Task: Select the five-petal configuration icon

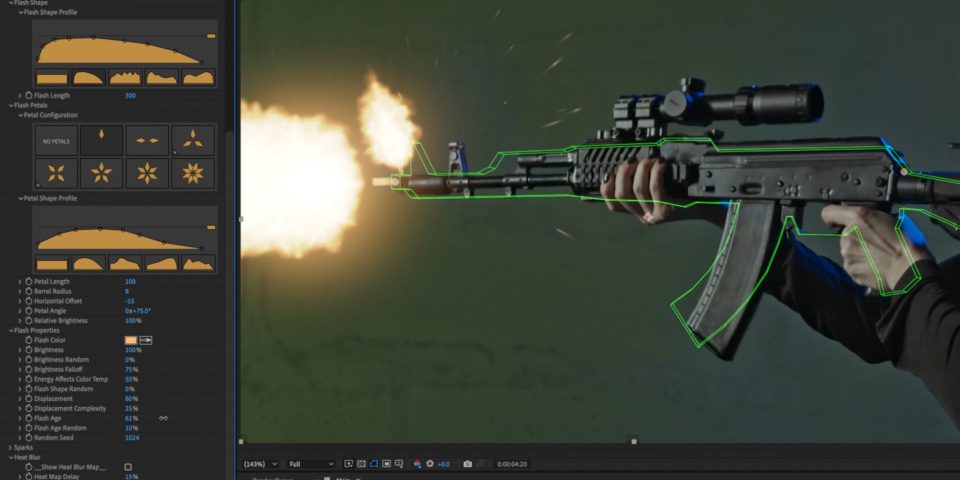Action: point(102,173)
